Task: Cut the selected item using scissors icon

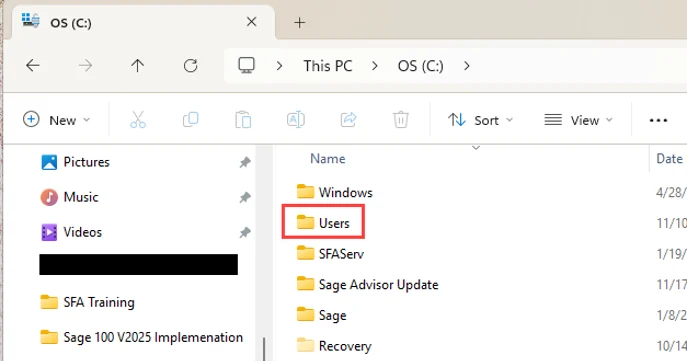Action: click(138, 120)
